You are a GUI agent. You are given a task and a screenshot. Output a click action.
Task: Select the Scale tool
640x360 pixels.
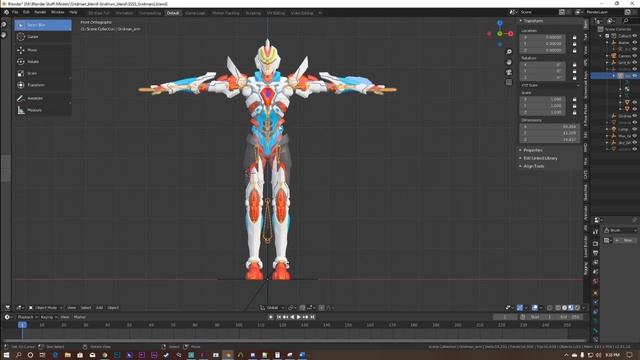pyautogui.click(x=43, y=73)
